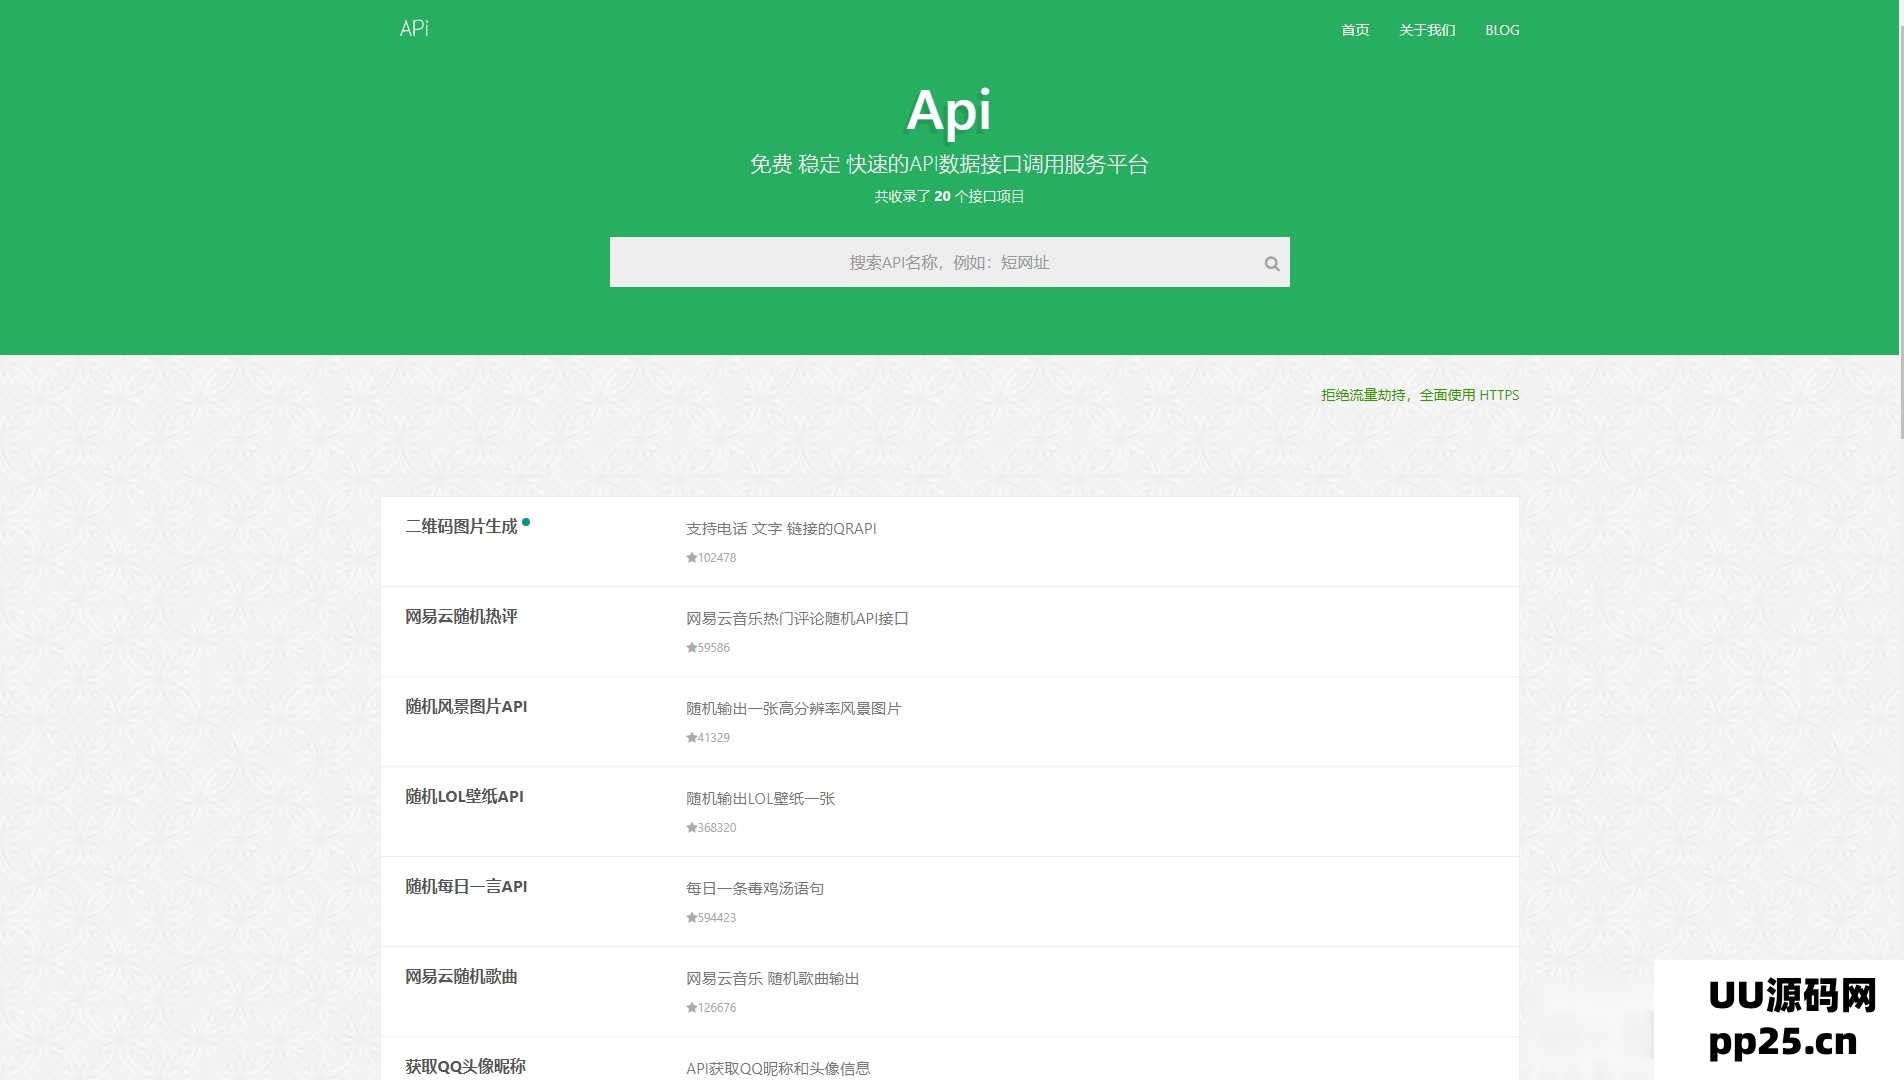Open the 获取QQ头像昵称 entry
Screen dimensions: 1904x1080
click(464, 1067)
